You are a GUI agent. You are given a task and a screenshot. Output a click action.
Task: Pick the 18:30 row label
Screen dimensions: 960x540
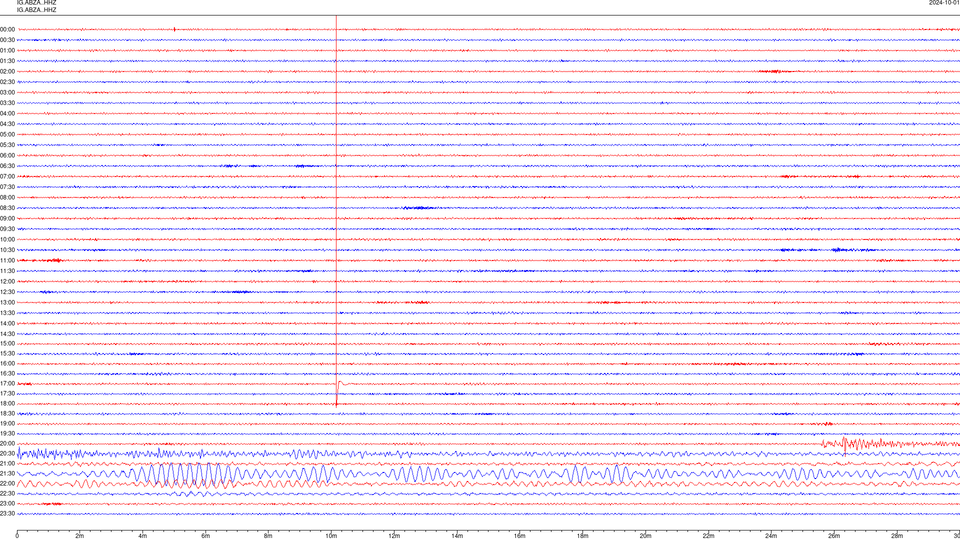[x=7, y=414]
